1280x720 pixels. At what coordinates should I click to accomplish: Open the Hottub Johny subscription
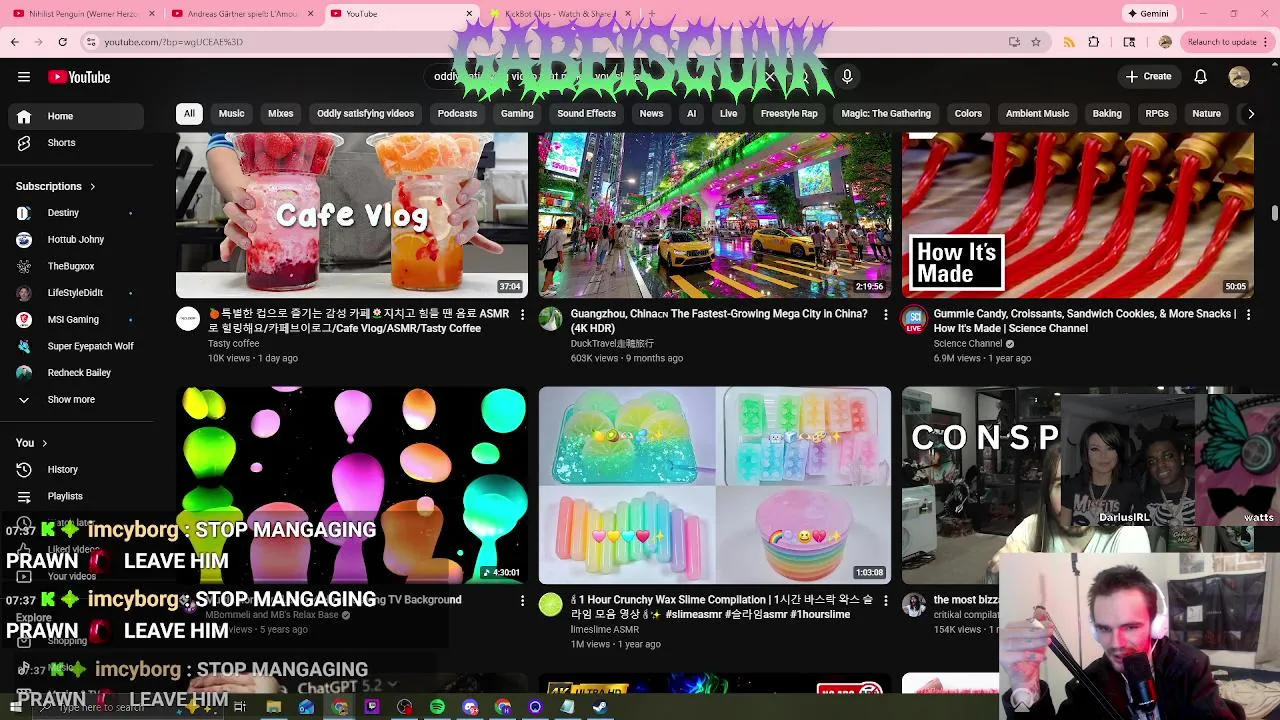76,240
